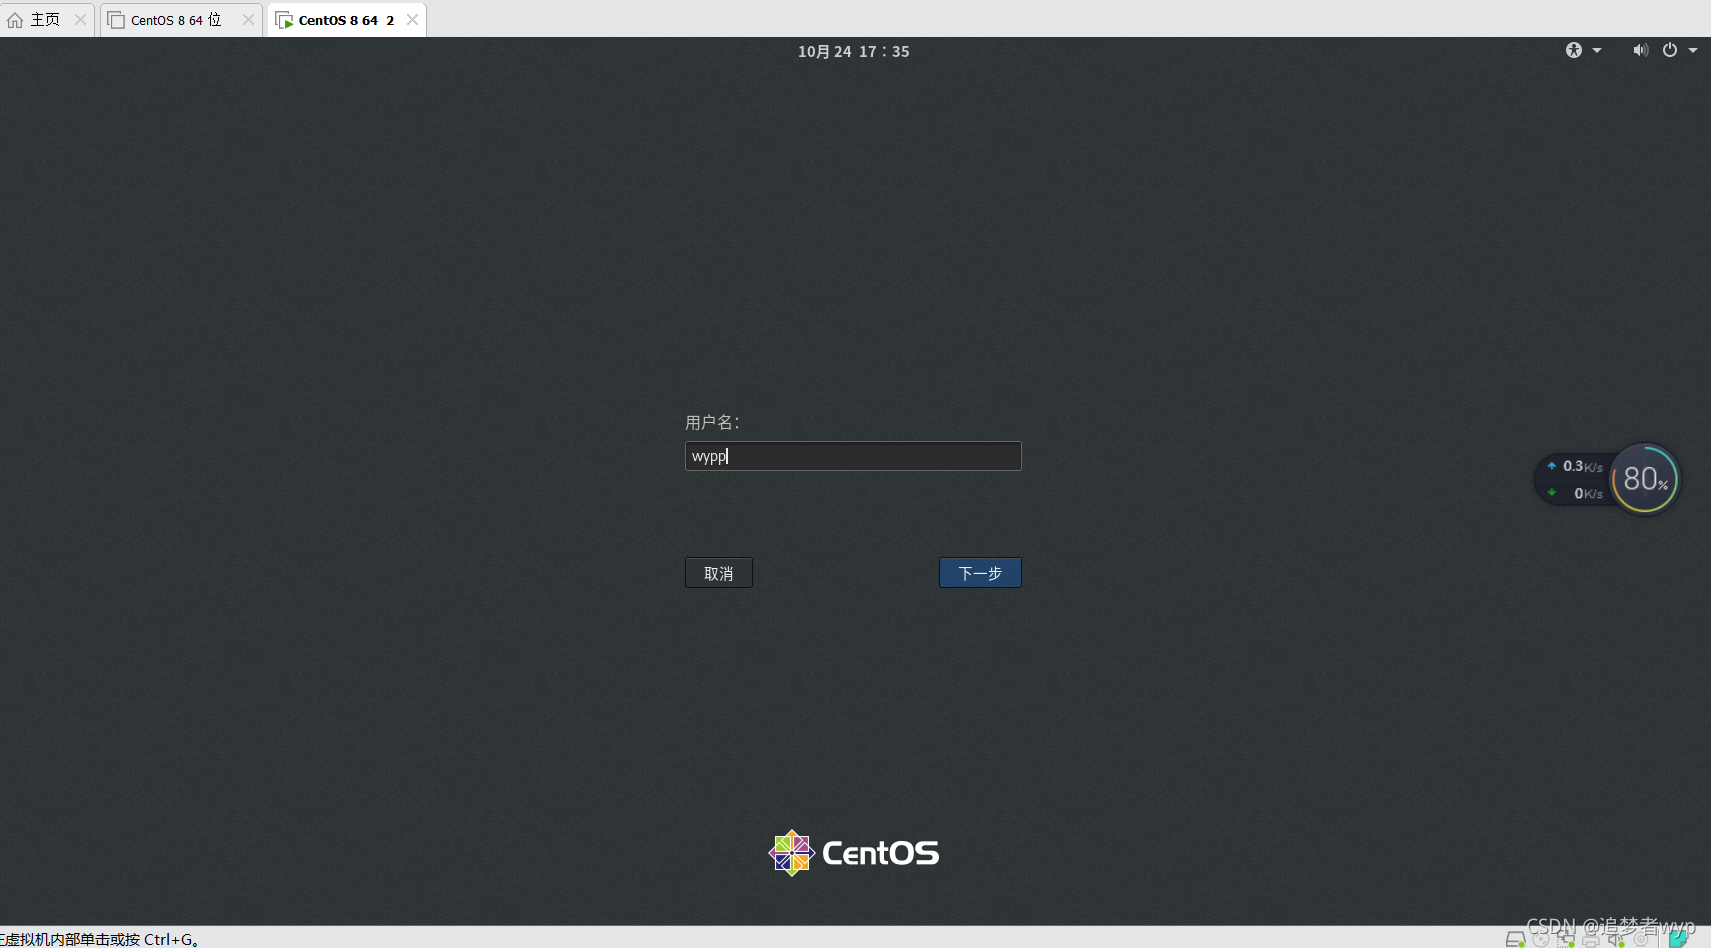Click the 0K/s download speed readout
The height and width of the screenshot is (948, 1711).
pos(1588,493)
